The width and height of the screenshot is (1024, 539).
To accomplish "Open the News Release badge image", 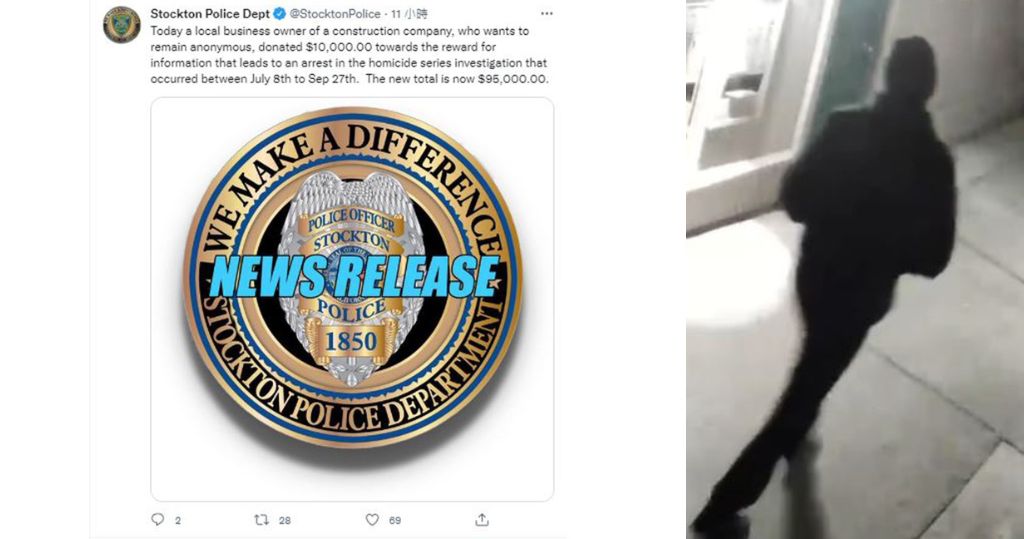I will click(352, 299).
